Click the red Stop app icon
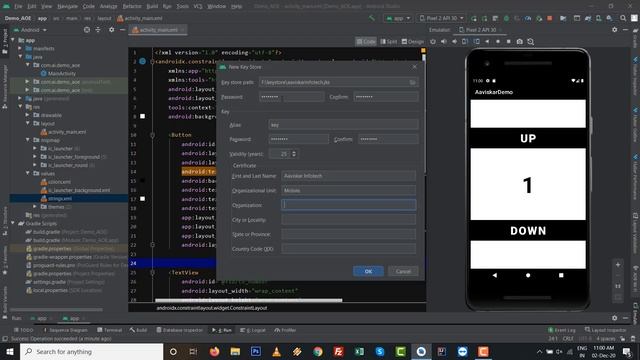640x360 pixels. coord(549,18)
